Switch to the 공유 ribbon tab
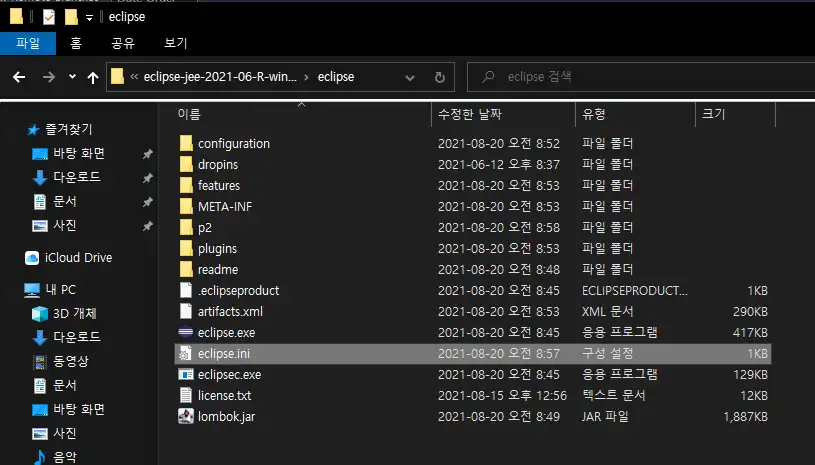The height and width of the screenshot is (465, 815). [123, 43]
